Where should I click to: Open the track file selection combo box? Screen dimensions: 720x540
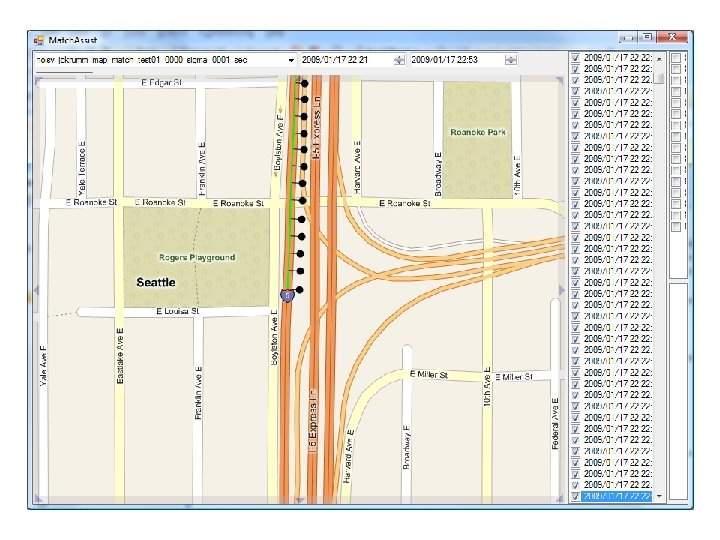[165, 60]
